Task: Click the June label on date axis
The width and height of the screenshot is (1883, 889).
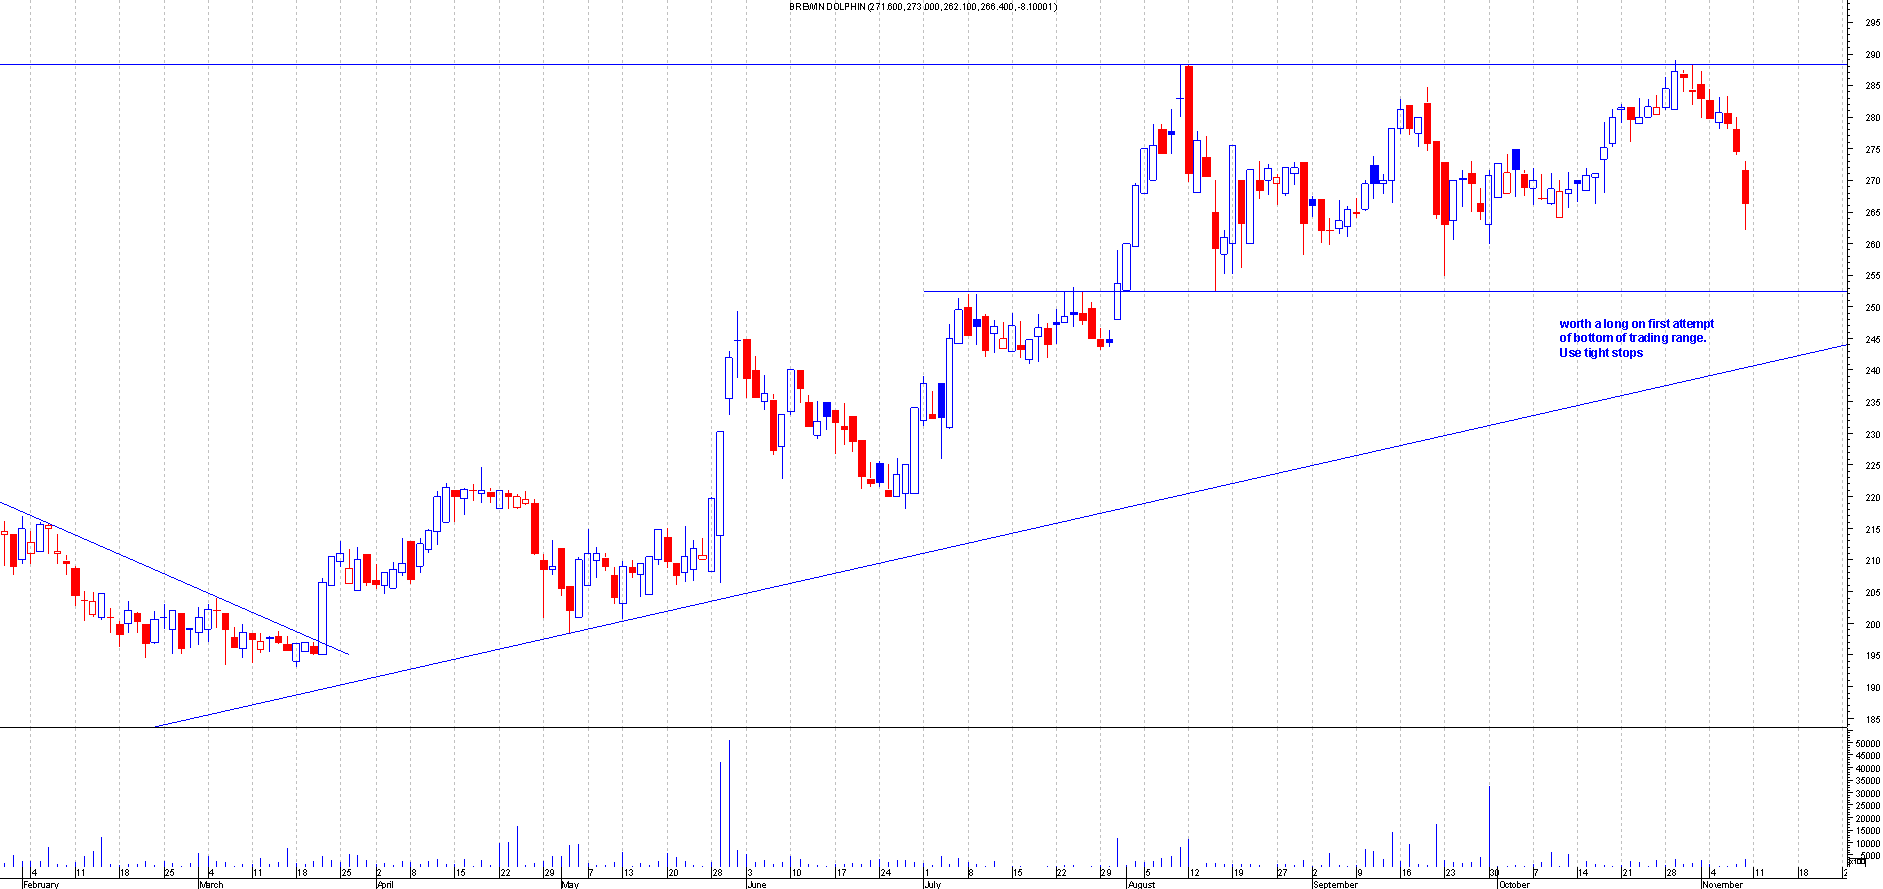Action: pyautogui.click(x=757, y=884)
